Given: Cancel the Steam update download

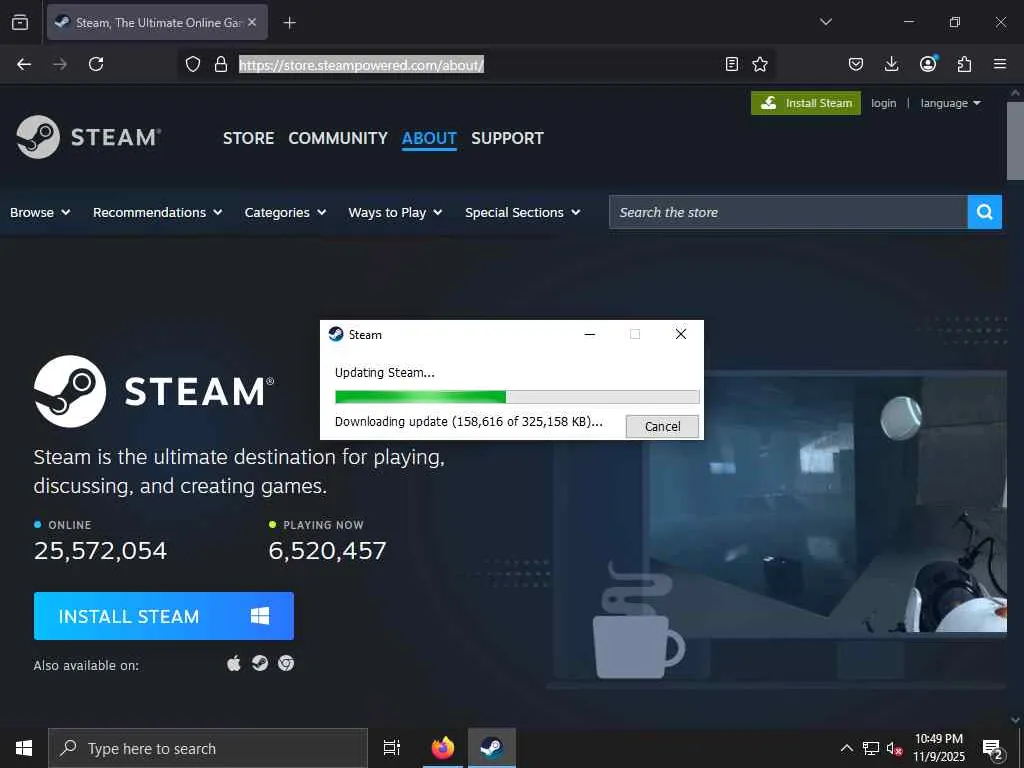Looking at the screenshot, I should click(662, 426).
